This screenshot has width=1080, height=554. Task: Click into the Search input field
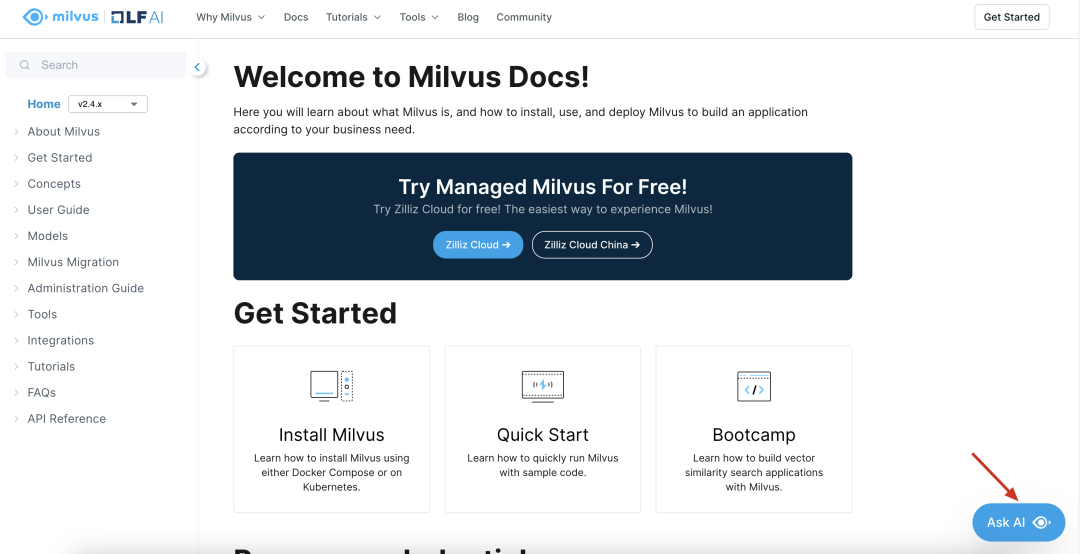(x=96, y=65)
